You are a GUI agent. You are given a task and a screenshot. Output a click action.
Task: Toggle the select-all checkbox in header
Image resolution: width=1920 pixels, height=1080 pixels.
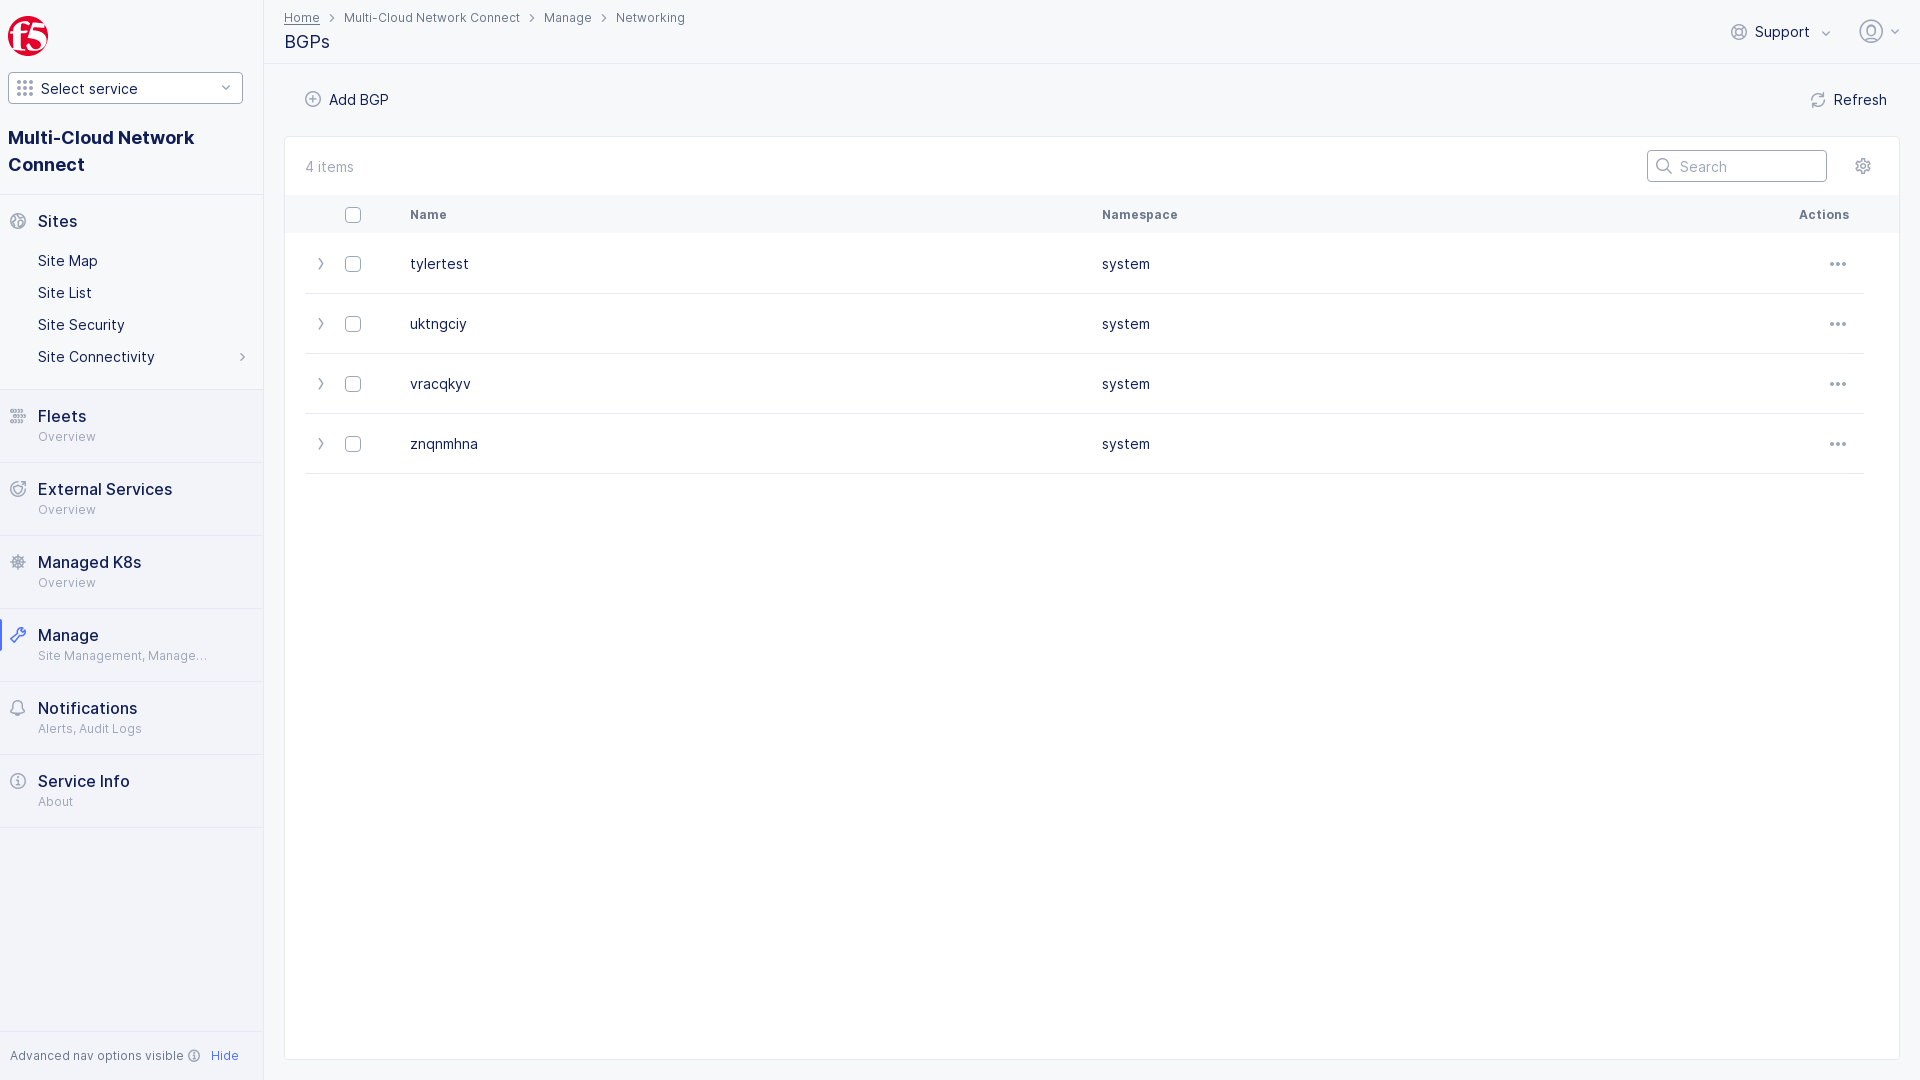pos(353,215)
